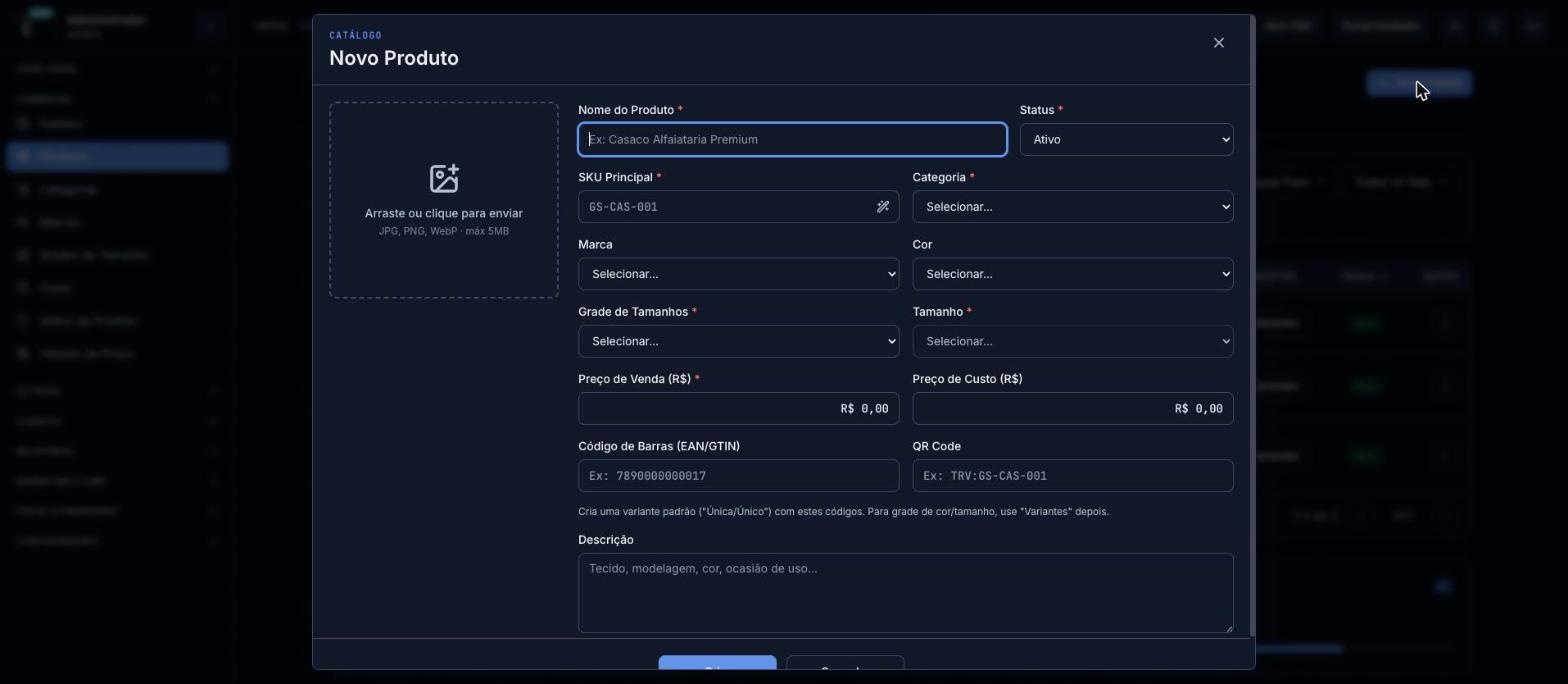Click the "JPG, PNG, WebP · máx 5MB" hint
This screenshot has width=1568, height=684.
click(444, 231)
